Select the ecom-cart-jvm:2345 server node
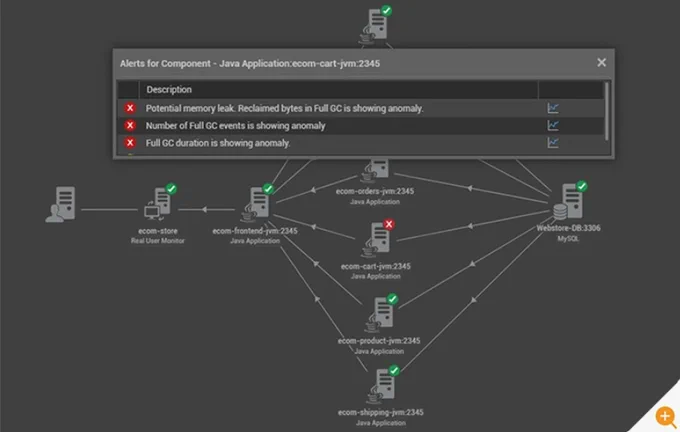Screen dimensions: 680x432 click(x=376, y=240)
